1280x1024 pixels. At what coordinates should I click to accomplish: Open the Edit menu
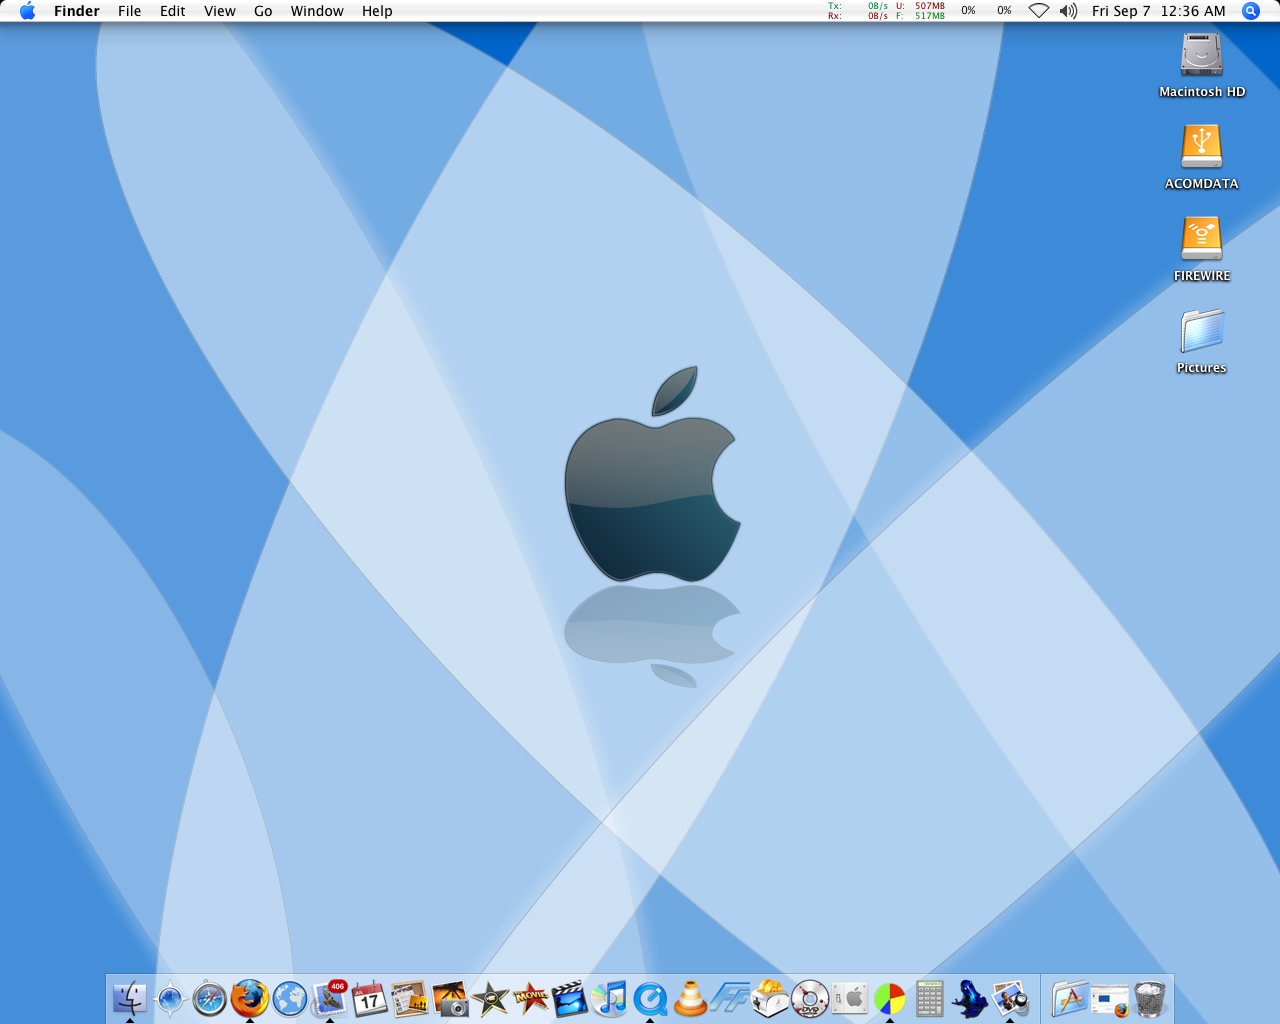[x=173, y=11]
